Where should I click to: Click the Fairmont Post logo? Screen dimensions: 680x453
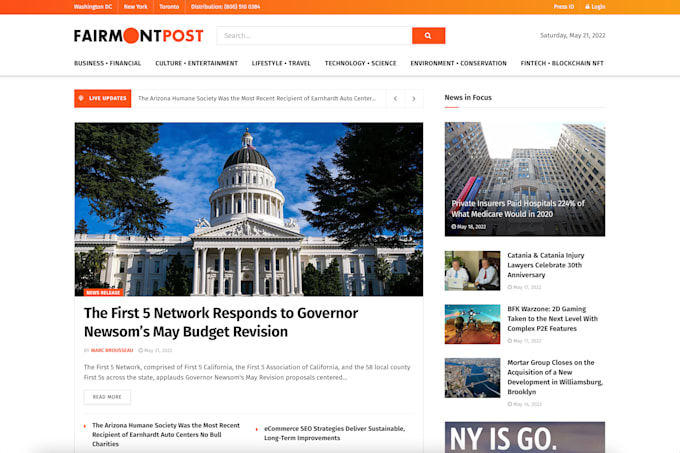point(138,36)
